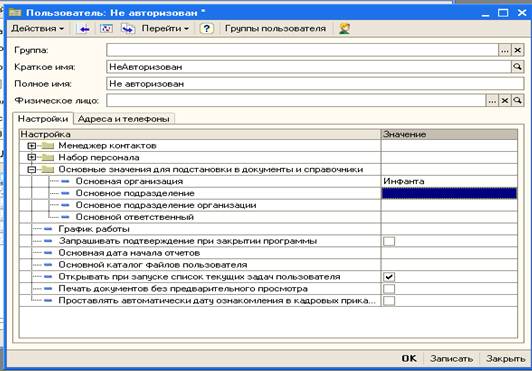Collapse the Основные значения для подстановки node
The width and height of the screenshot is (532, 371).
32,169
